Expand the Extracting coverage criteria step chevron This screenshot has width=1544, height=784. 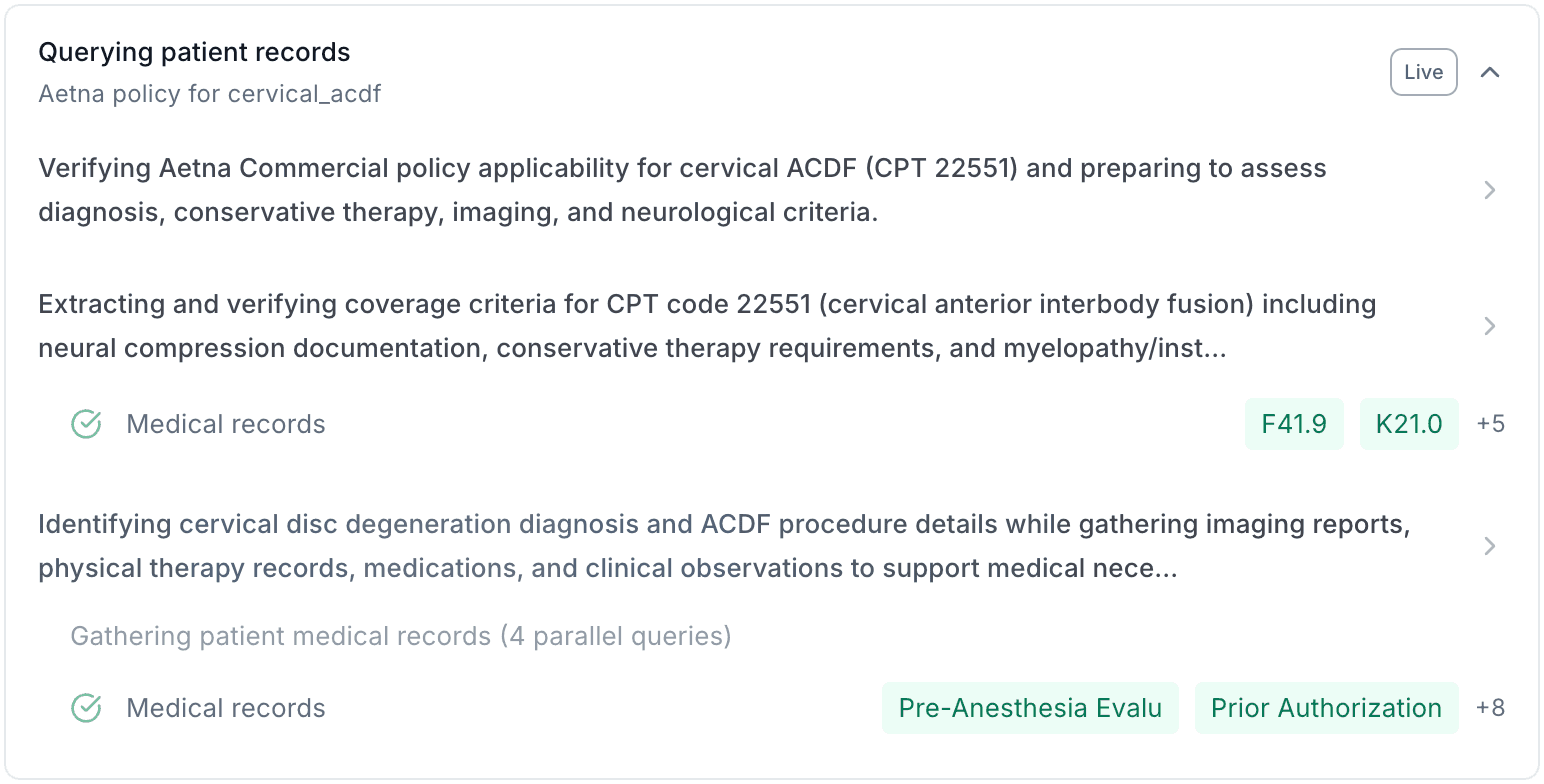point(1490,326)
